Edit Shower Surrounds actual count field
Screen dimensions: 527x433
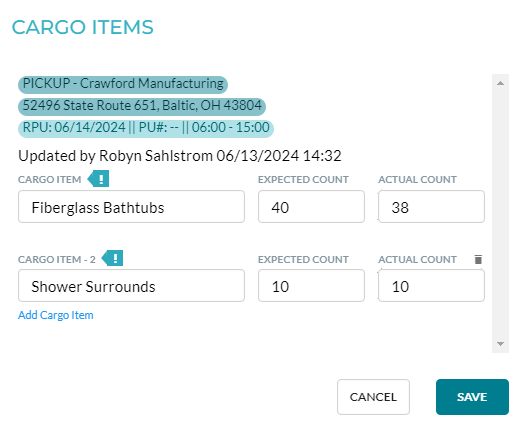point(431,285)
